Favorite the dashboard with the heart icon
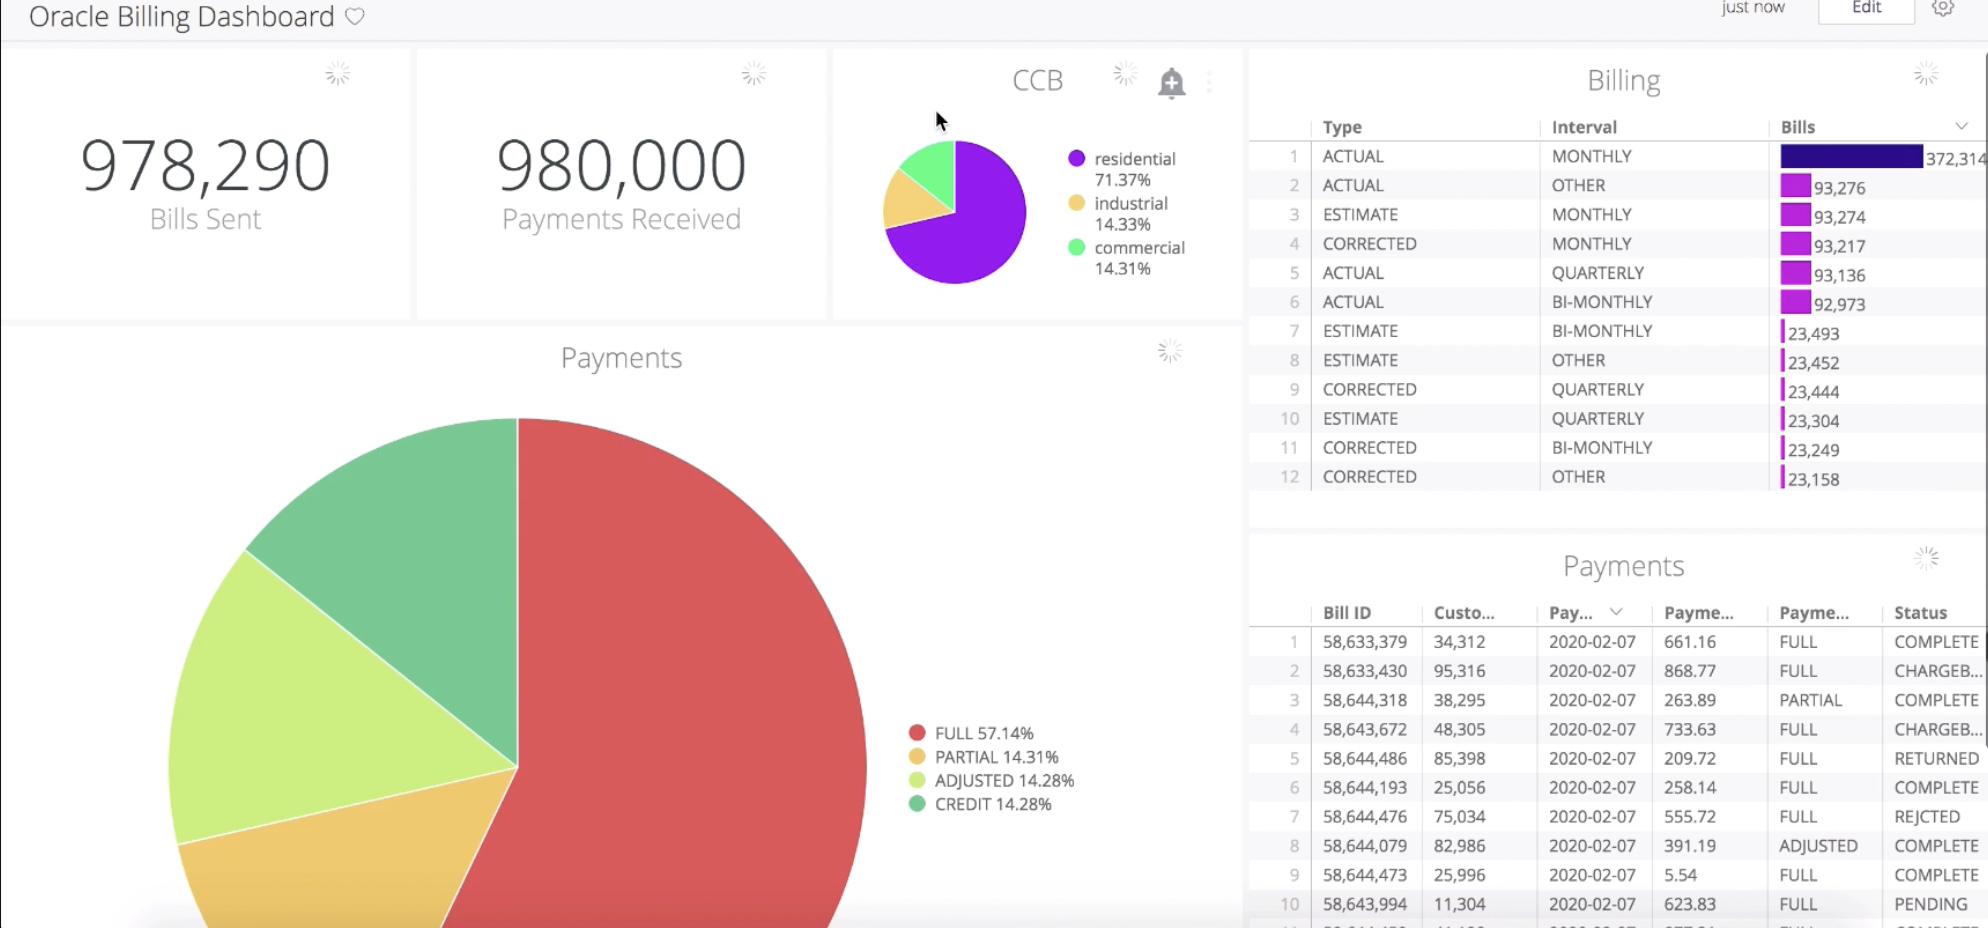The height and width of the screenshot is (928, 1988). (355, 16)
